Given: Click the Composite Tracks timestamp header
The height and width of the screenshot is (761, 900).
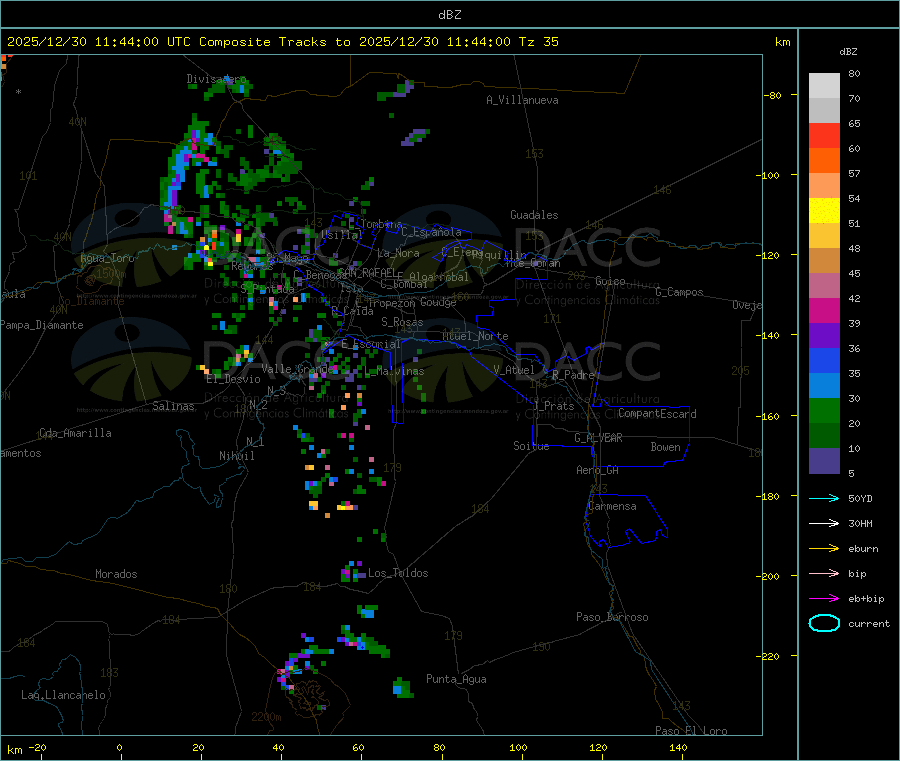Looking at the screenshot, I should (282, 42).
